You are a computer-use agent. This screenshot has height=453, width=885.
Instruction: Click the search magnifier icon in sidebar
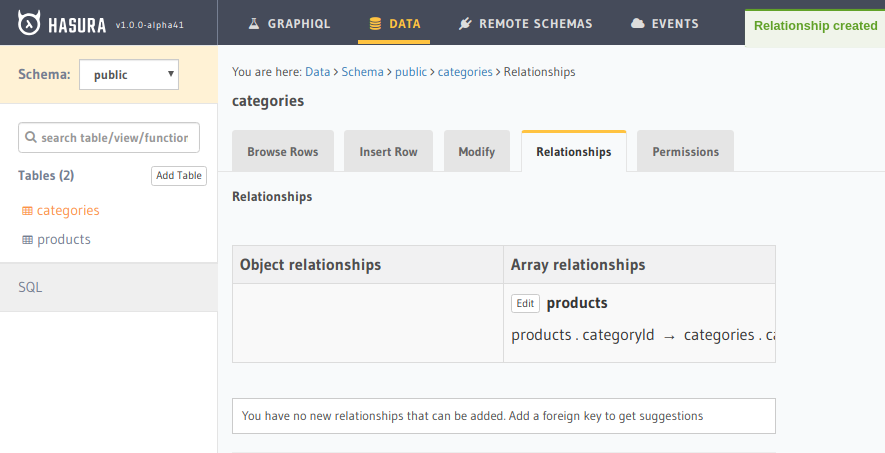pyautogui.click(x=31, y=138)
